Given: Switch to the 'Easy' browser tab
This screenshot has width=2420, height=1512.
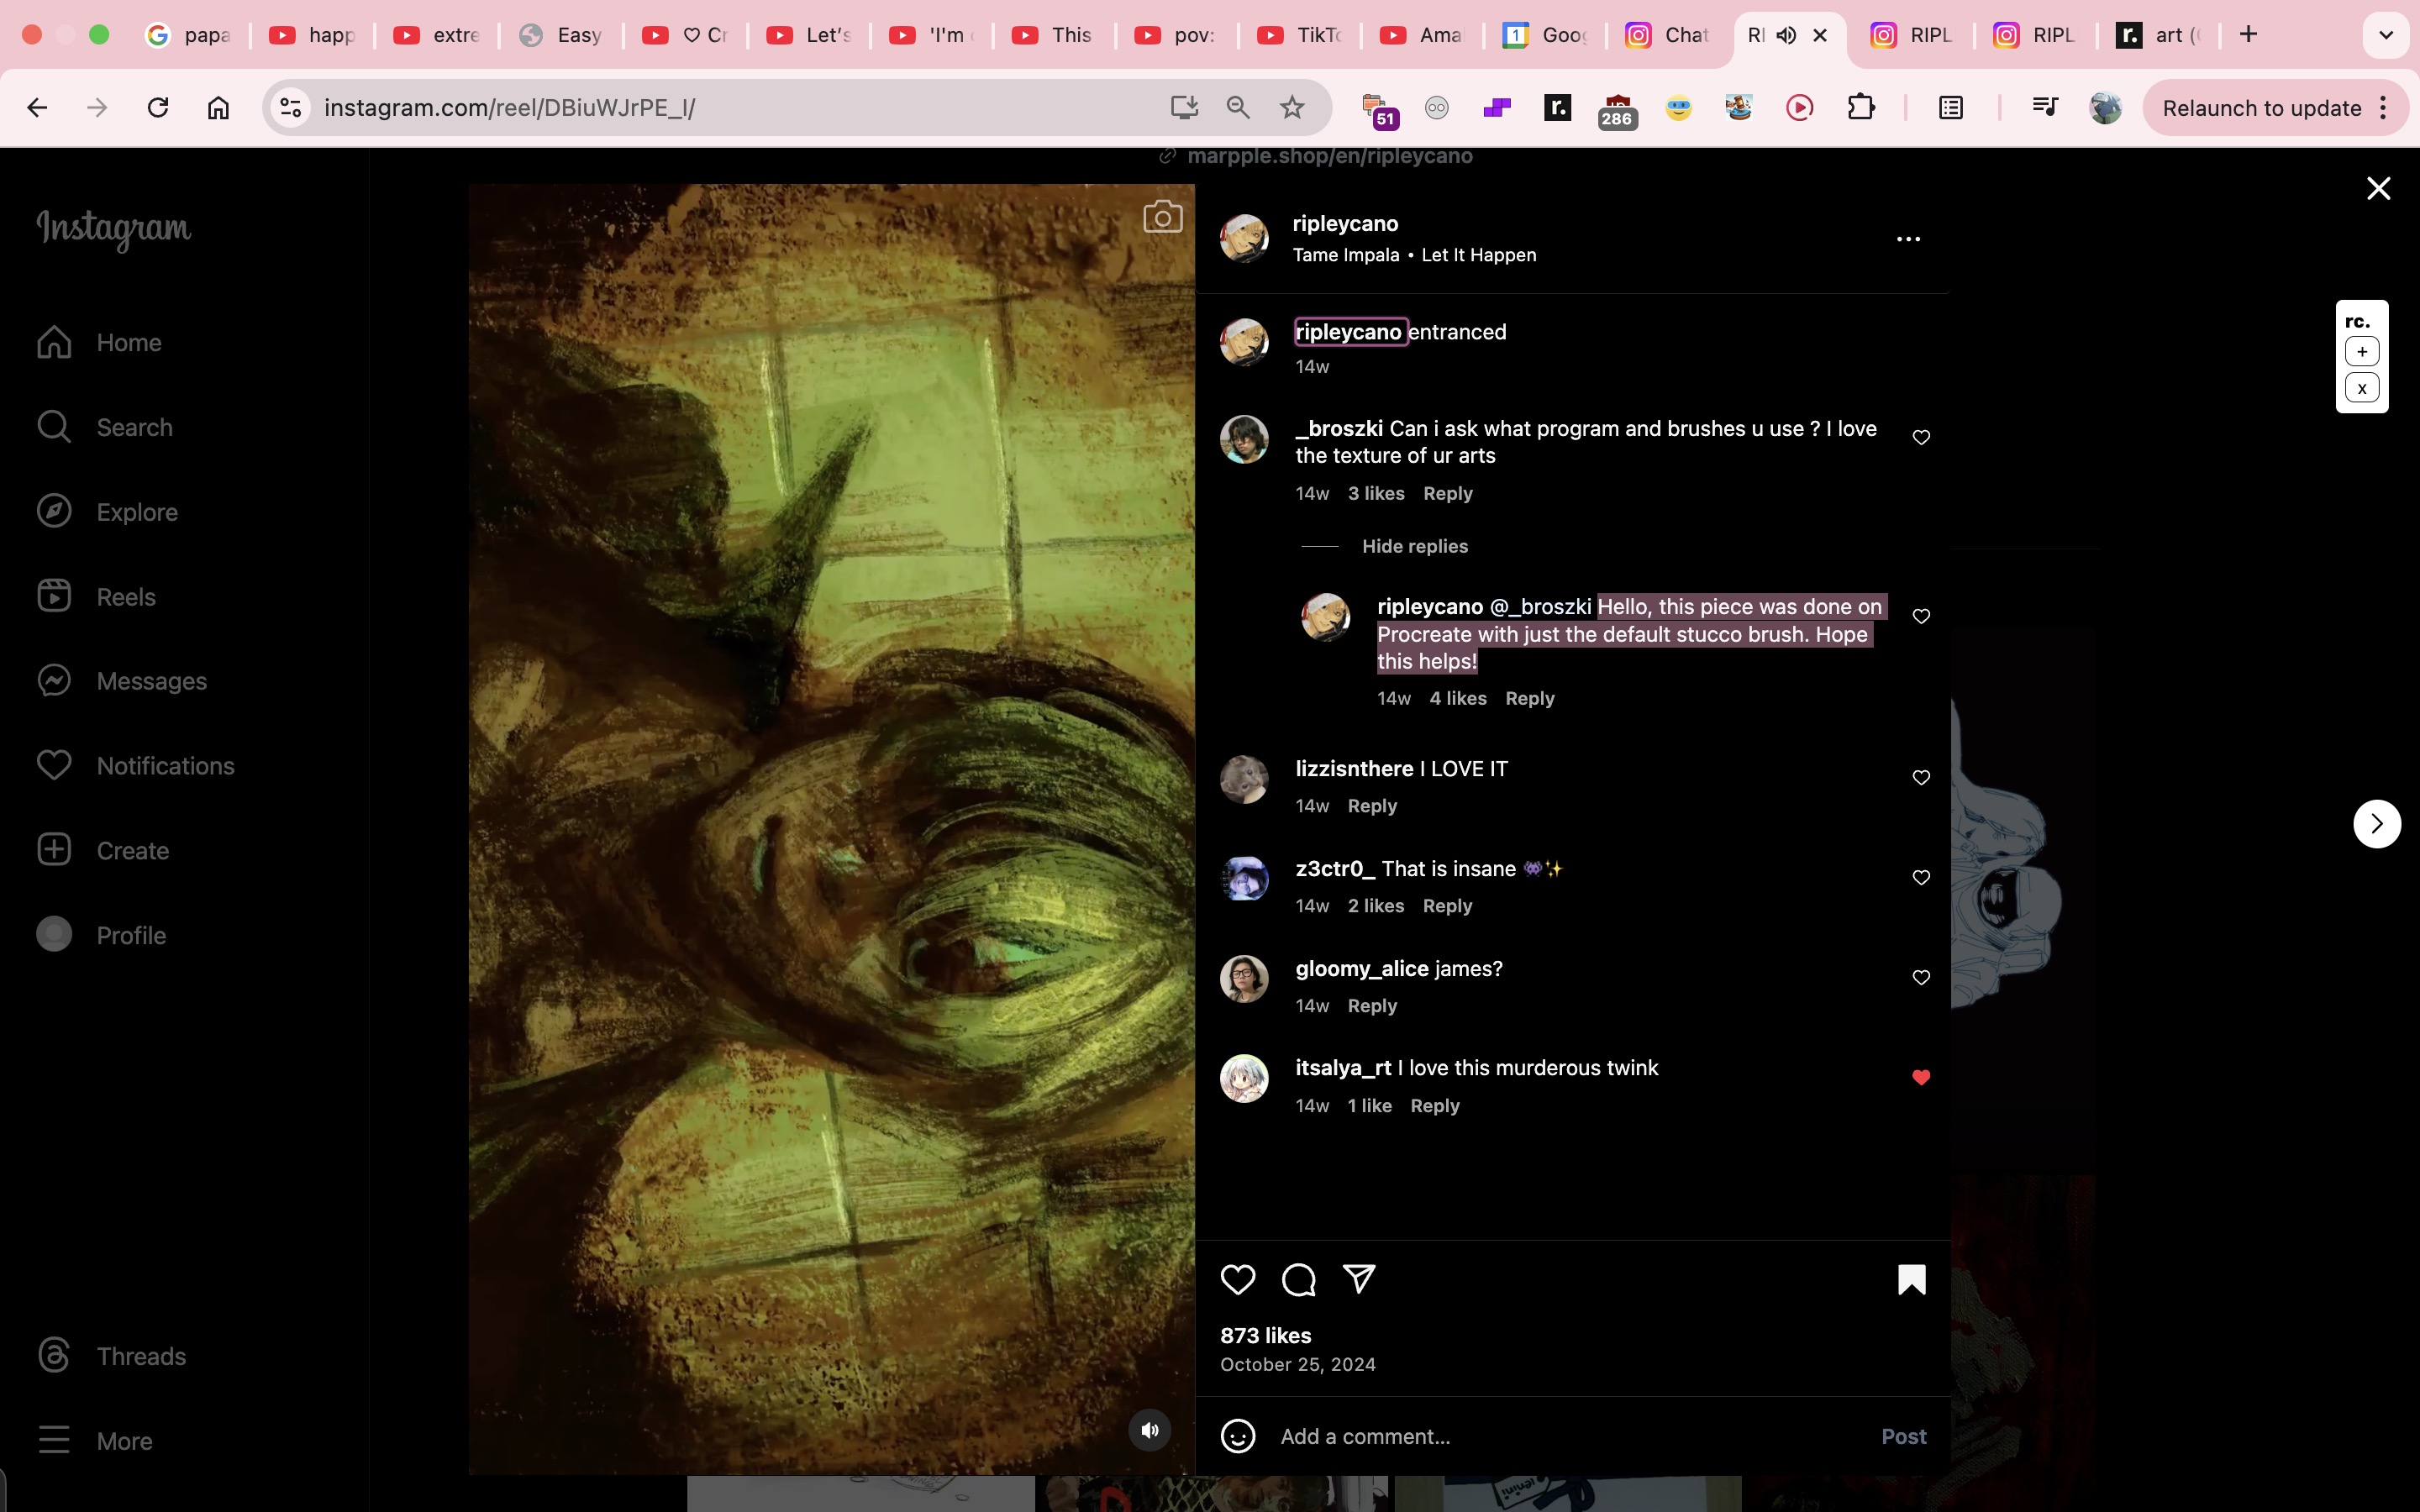Looking at the screenshot, I should pos(561,35).
